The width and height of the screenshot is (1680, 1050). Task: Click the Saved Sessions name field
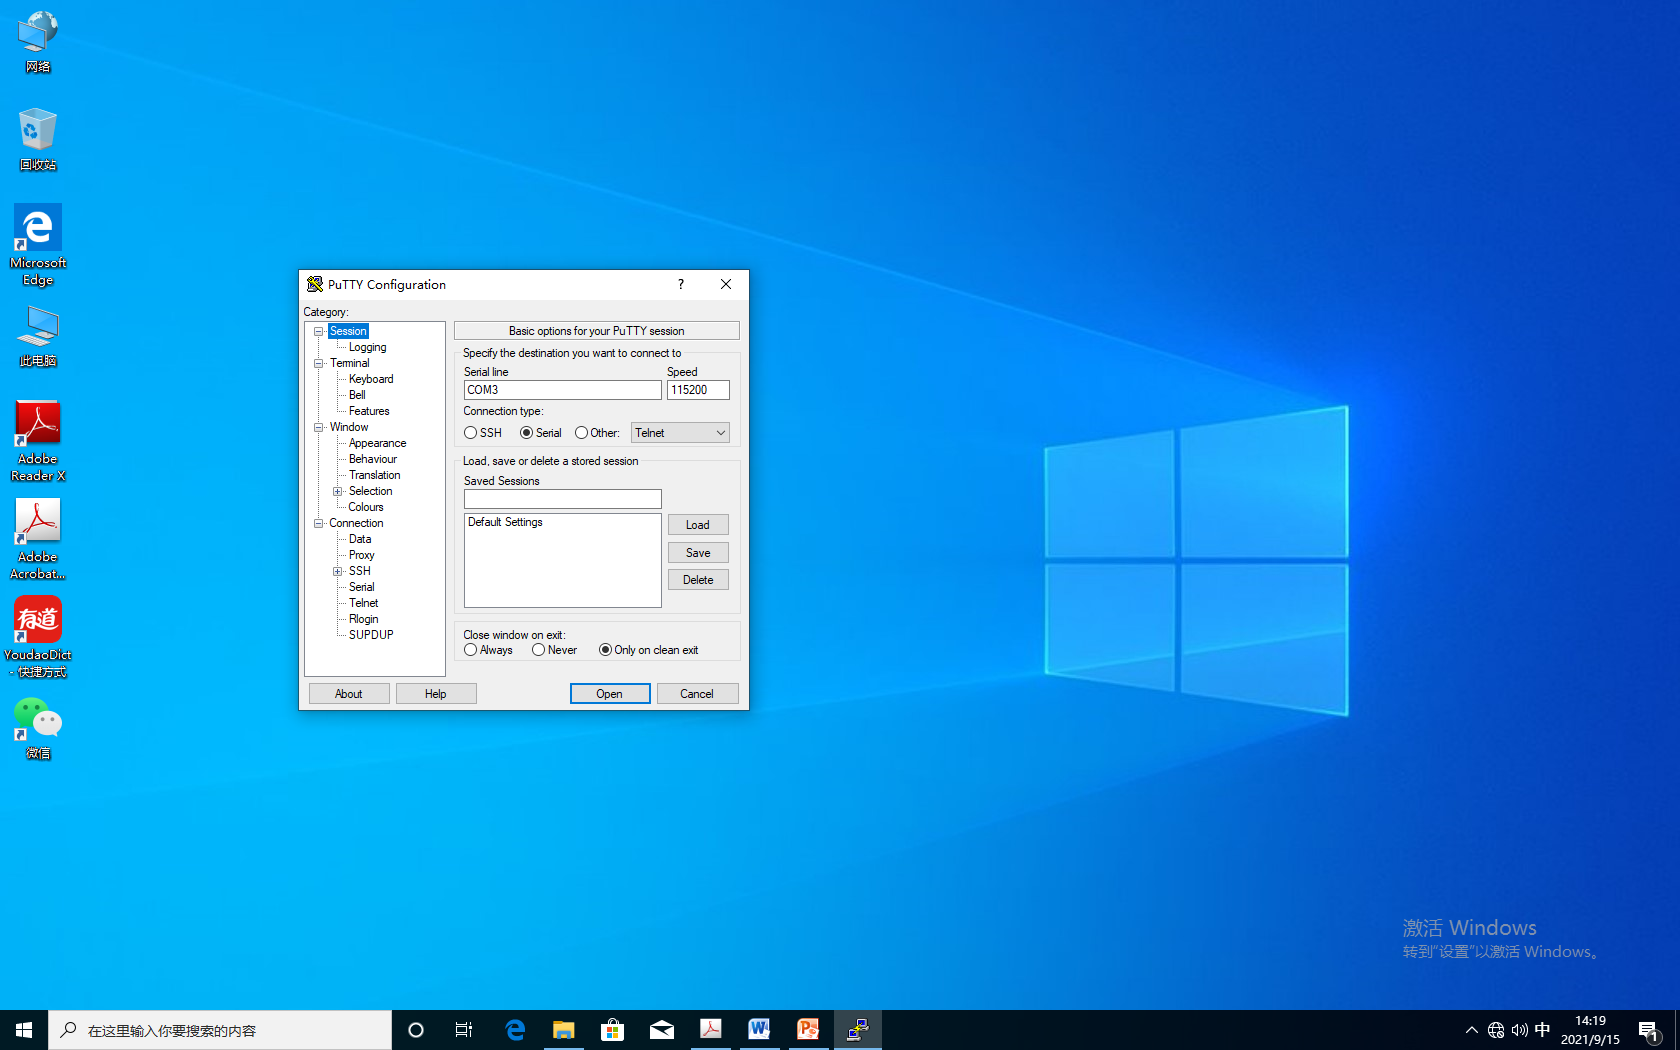point(562,499)
